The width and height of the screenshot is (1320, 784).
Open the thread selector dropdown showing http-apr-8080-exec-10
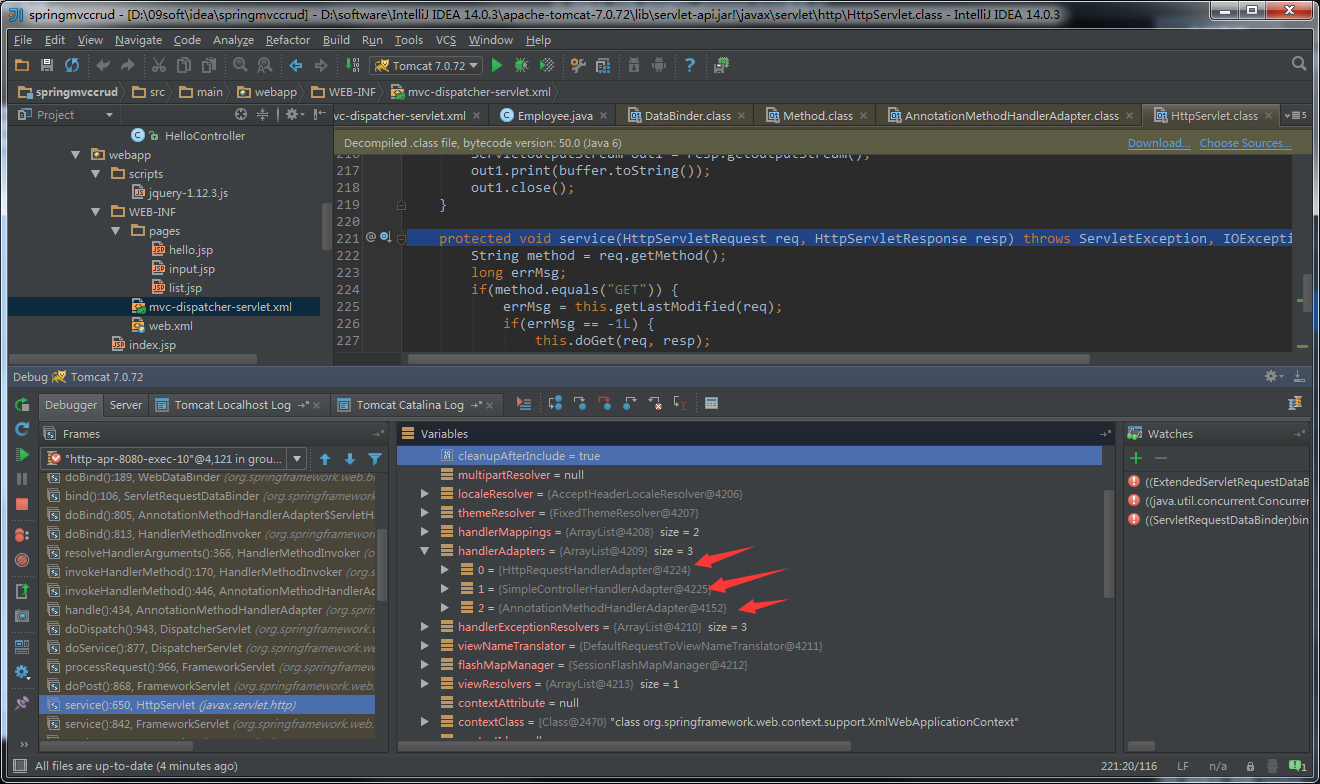pyautogui.click(x=297, y=458)
